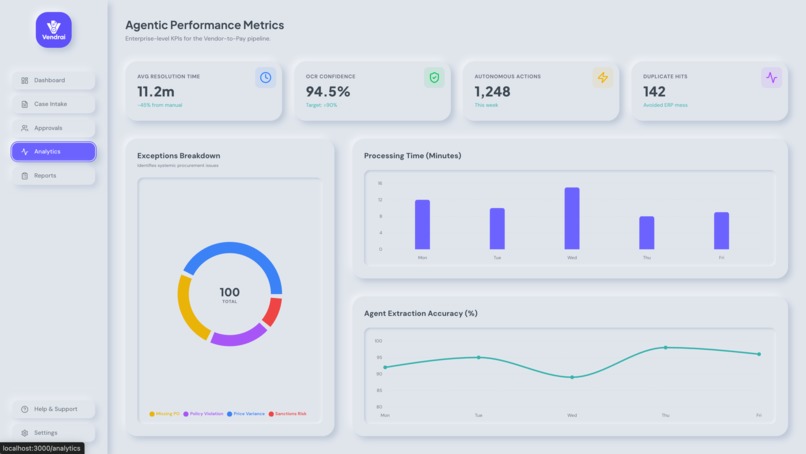806x454 pixels.
Task: Click the Policy Violation legend dot
Action: 186,414
